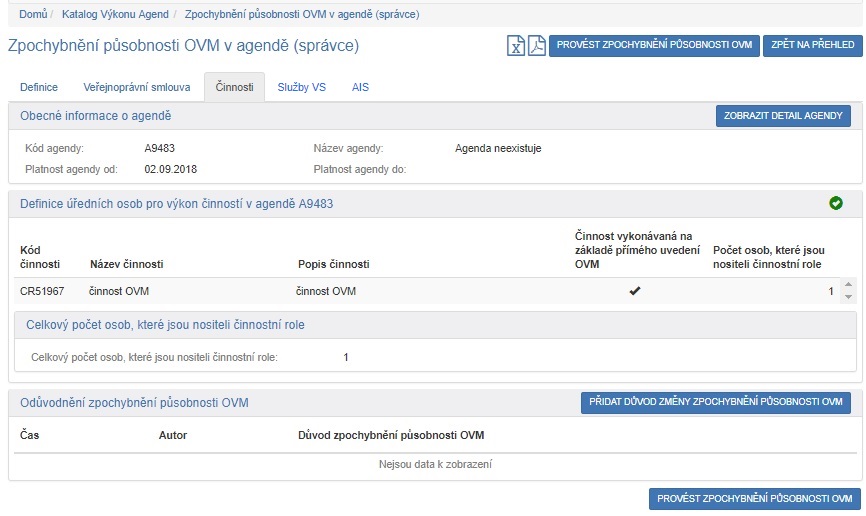
Task: Go to the Služby VS tab
Action: pos(302,87)
